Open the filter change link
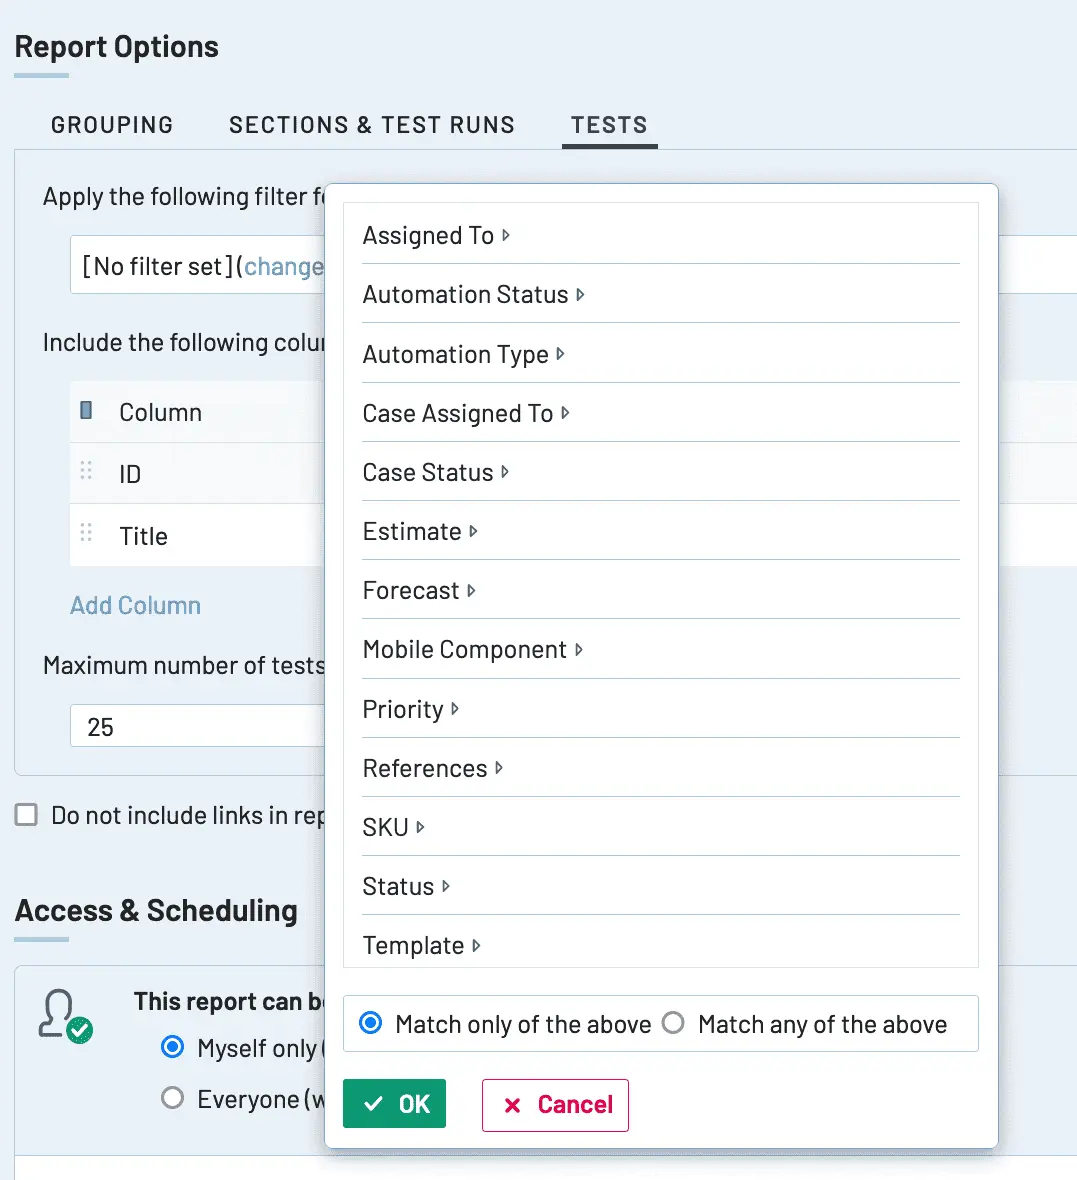Image resolution: width=1077 pixels, height=1180 pixels. (284, 266)
